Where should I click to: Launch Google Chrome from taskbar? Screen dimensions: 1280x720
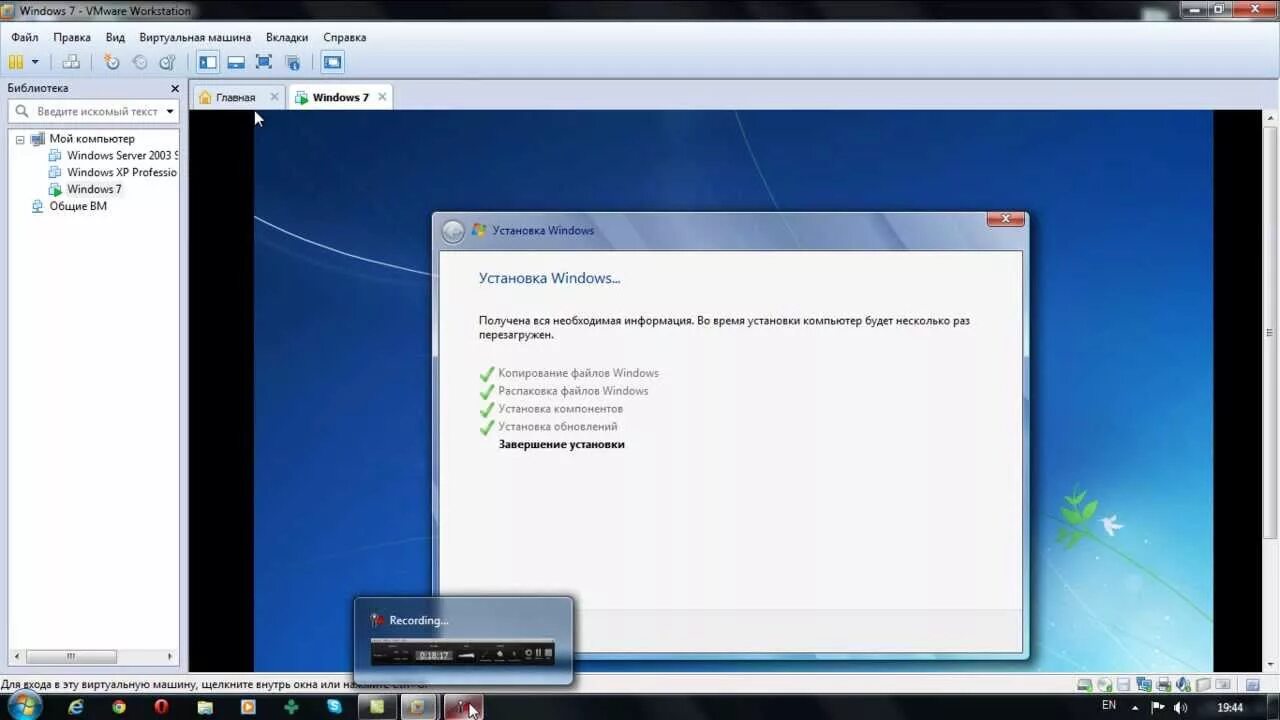[x=119, y=706]
